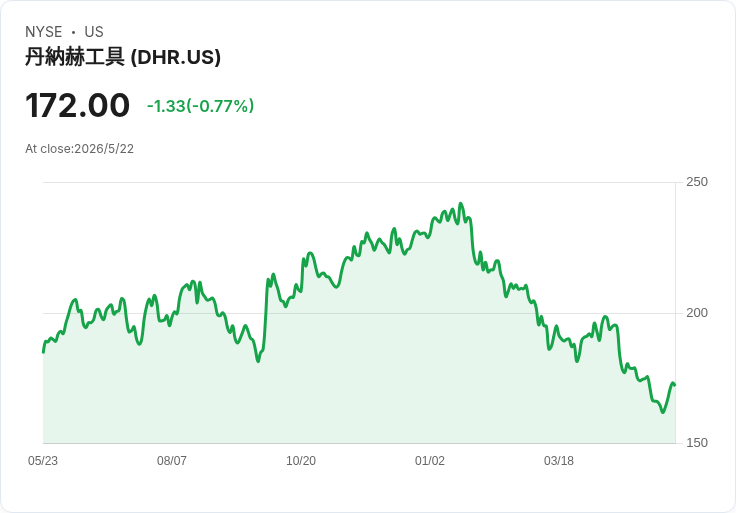Screen dimensions: 736x513
Task: Click the 08/07 date axis label
Action: click(x=172, y=461)
